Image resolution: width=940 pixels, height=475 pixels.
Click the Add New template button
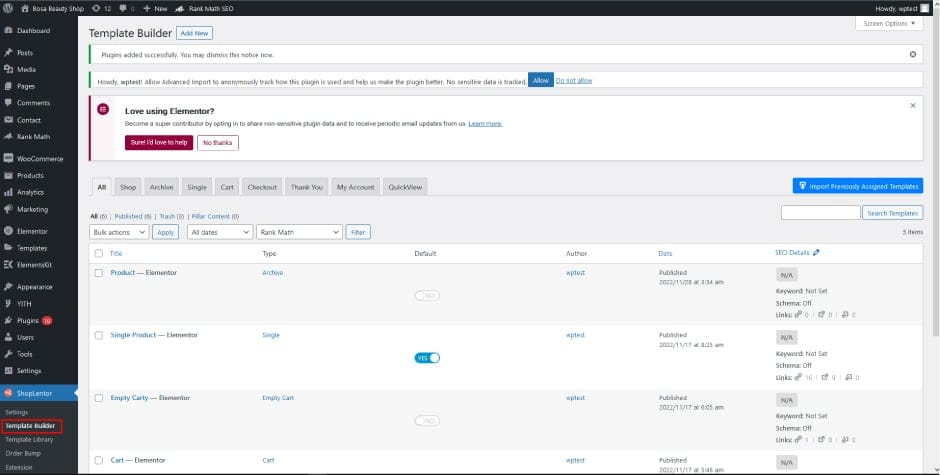pyautogui.click(x=194, y=34)
